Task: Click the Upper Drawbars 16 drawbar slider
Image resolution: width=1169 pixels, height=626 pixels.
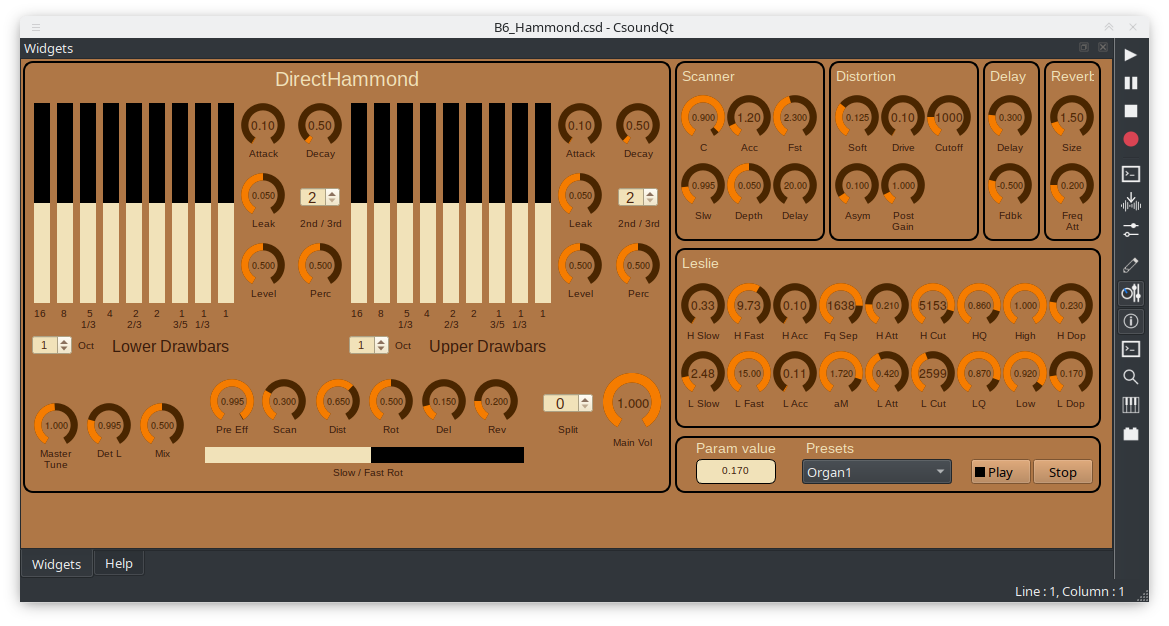Action: coord(359,203)
